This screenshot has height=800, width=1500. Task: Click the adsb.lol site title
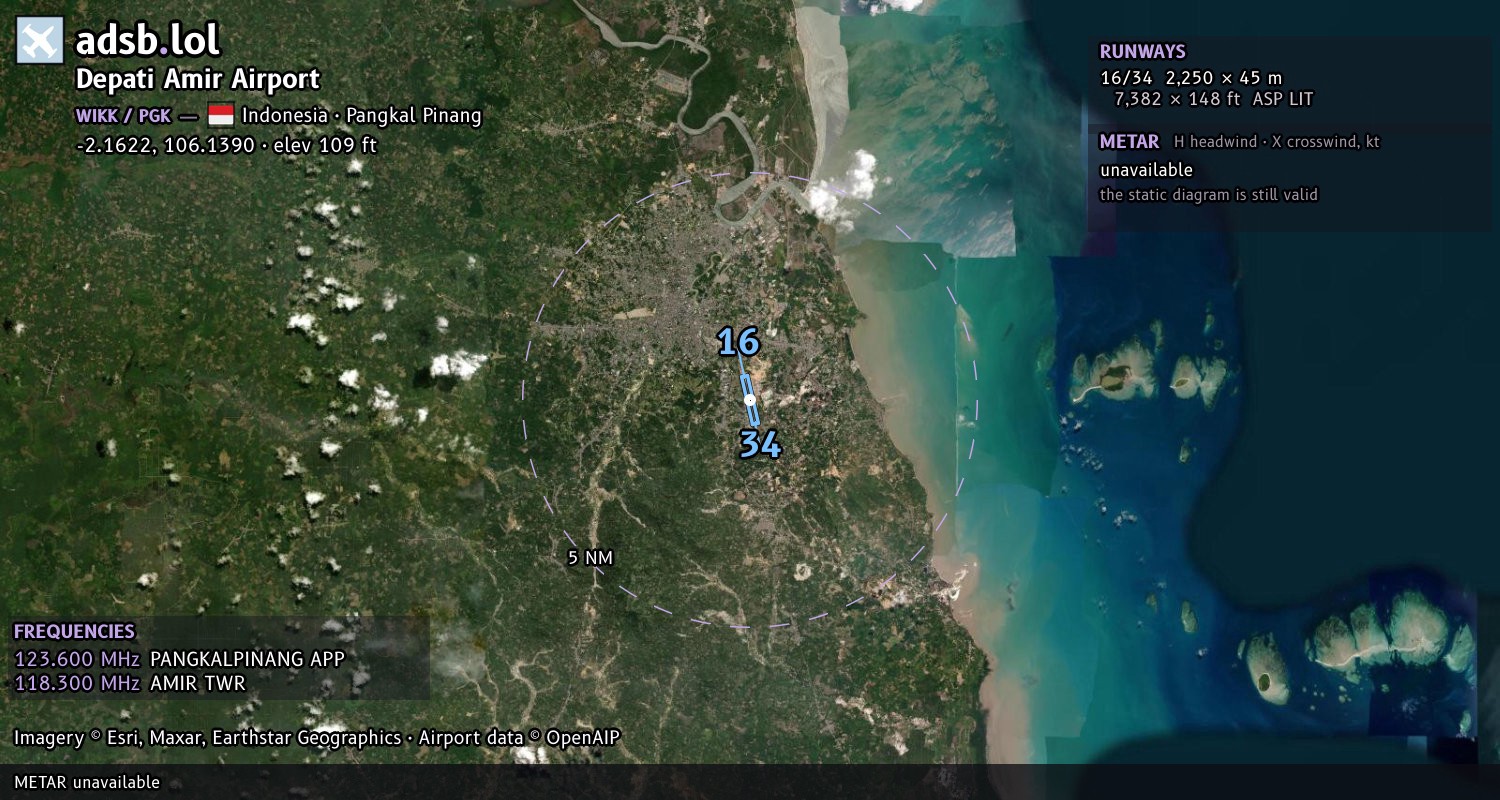(x=148, y=41)
